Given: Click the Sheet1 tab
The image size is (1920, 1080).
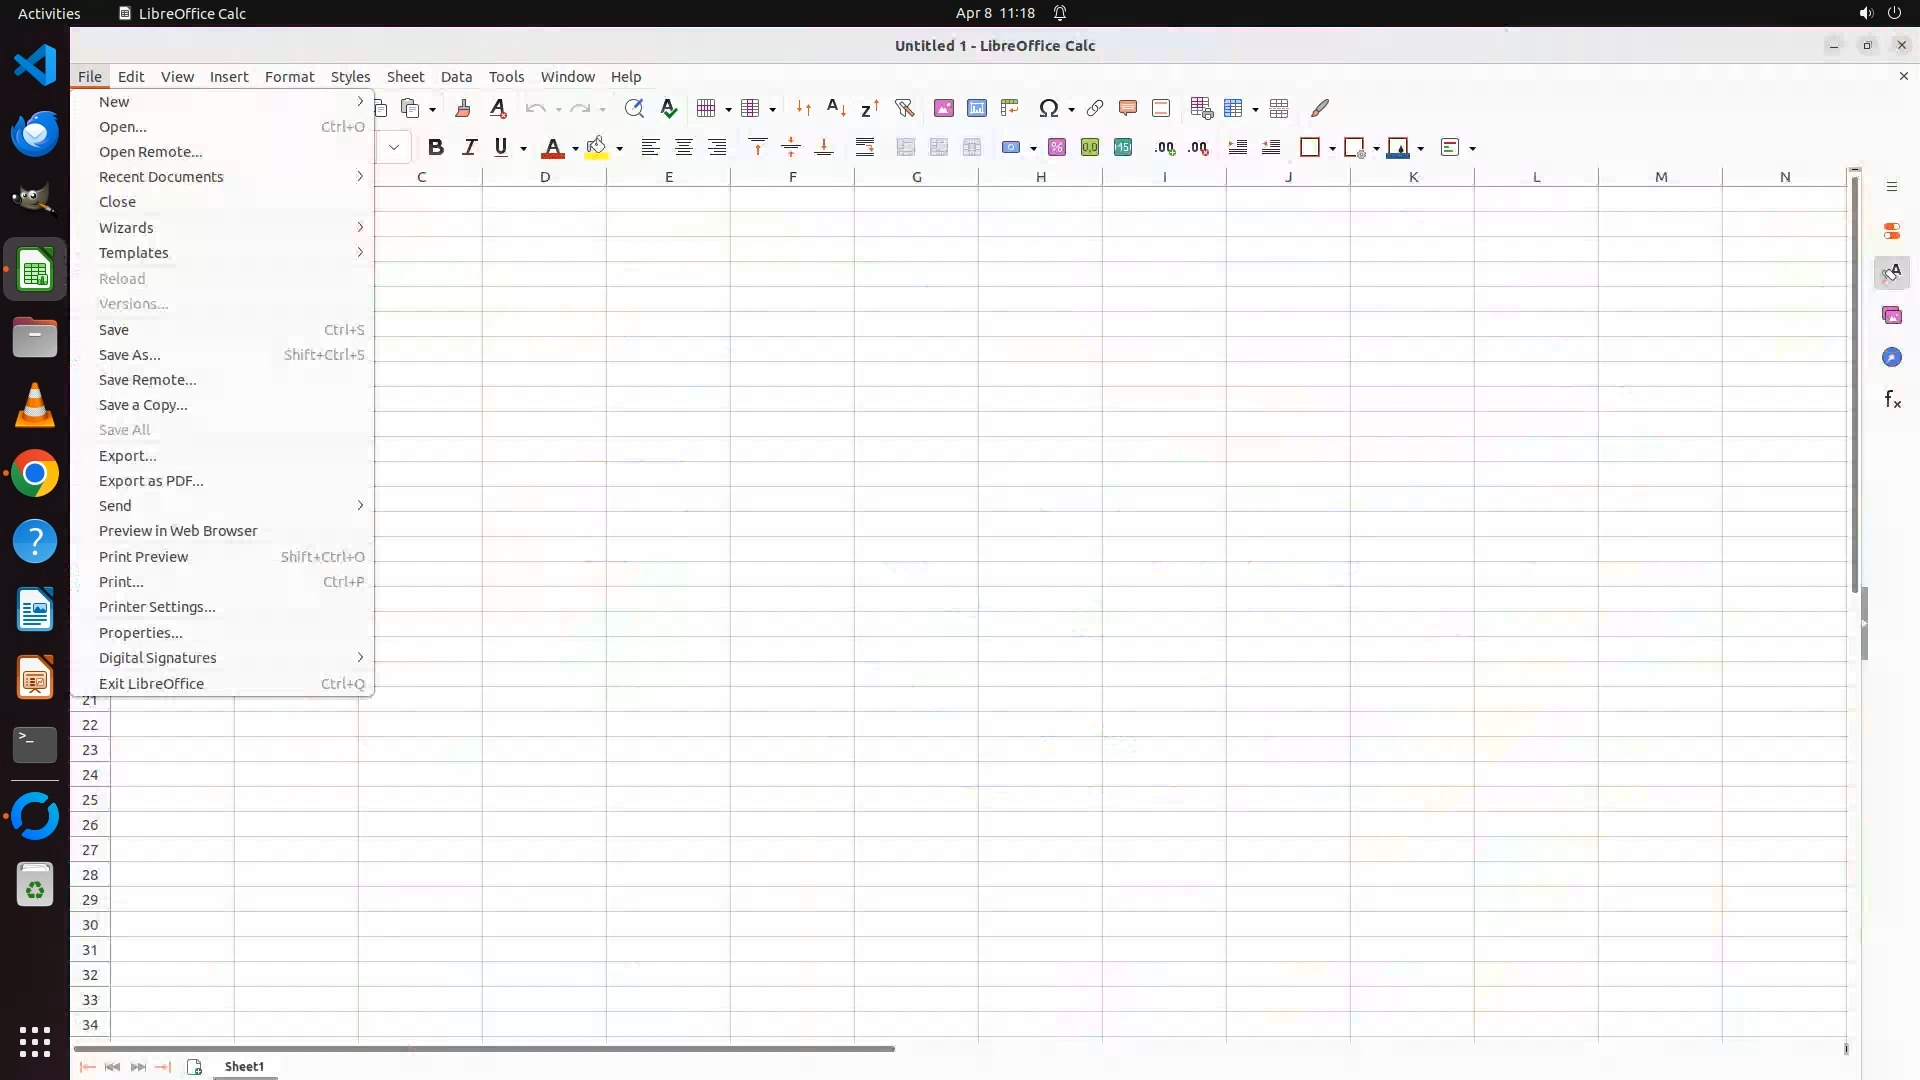Looking at the screenshot, I should click(244, 1066).
